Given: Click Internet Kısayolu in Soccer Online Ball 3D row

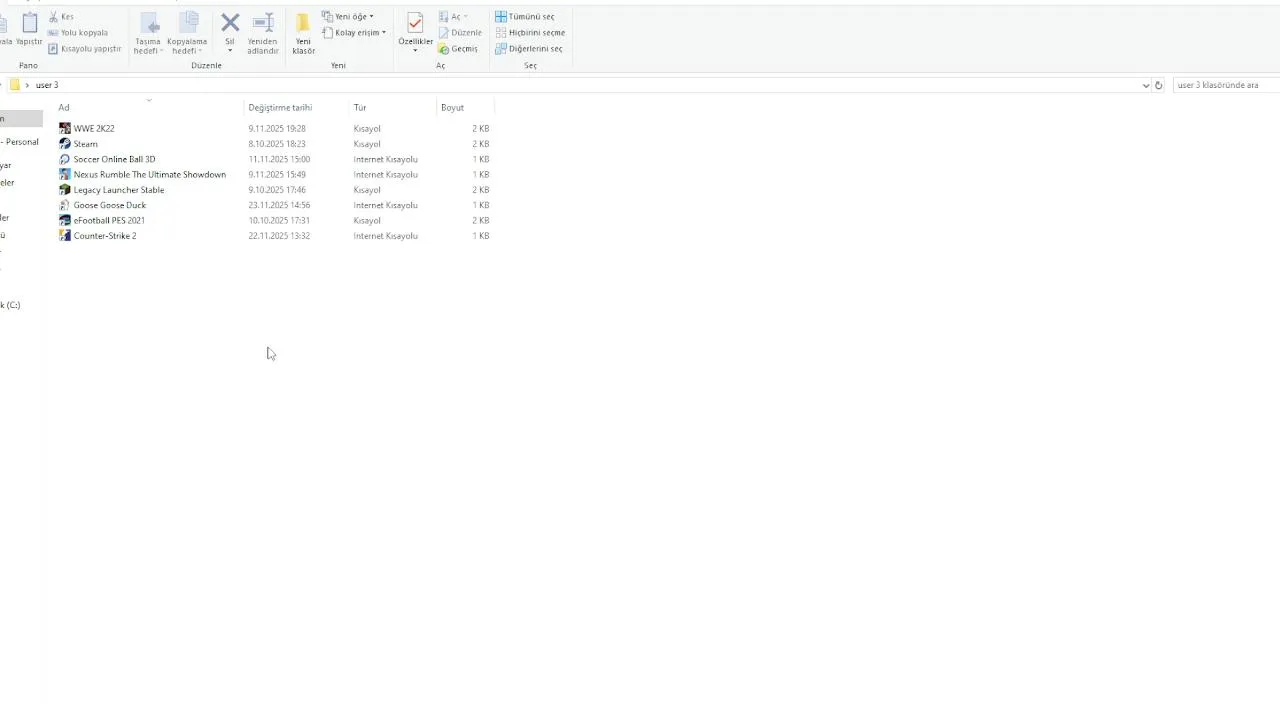Looking at the screenshot, I should [x=385, y=159].
